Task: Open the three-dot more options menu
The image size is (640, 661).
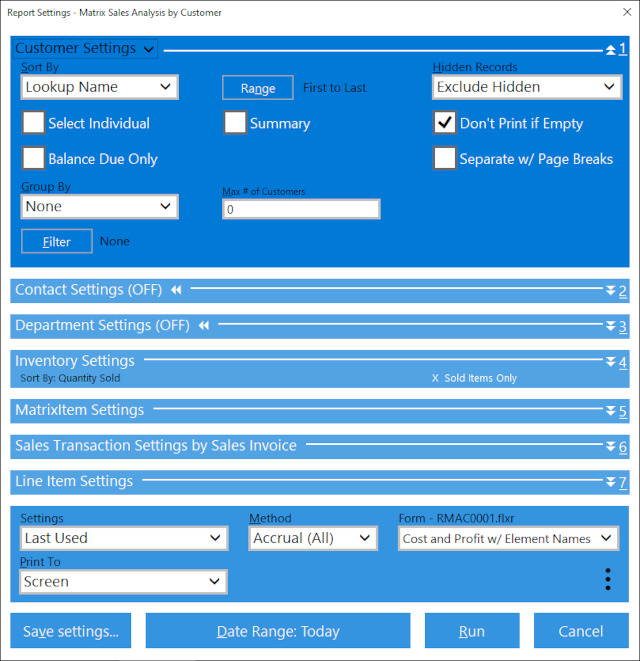Action: pos(606,580)
